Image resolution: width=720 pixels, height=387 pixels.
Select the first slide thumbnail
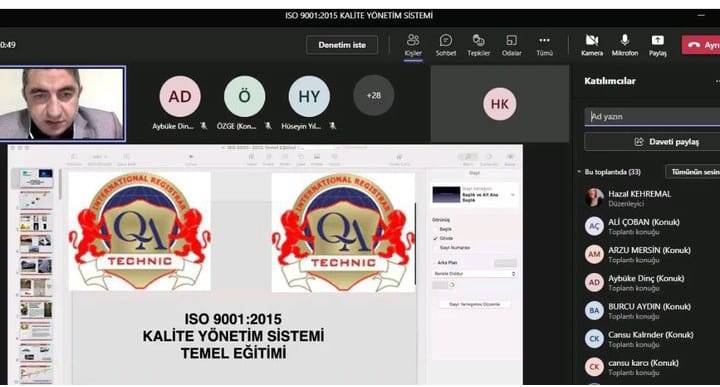pyautogui.click(x=36, y=178)
